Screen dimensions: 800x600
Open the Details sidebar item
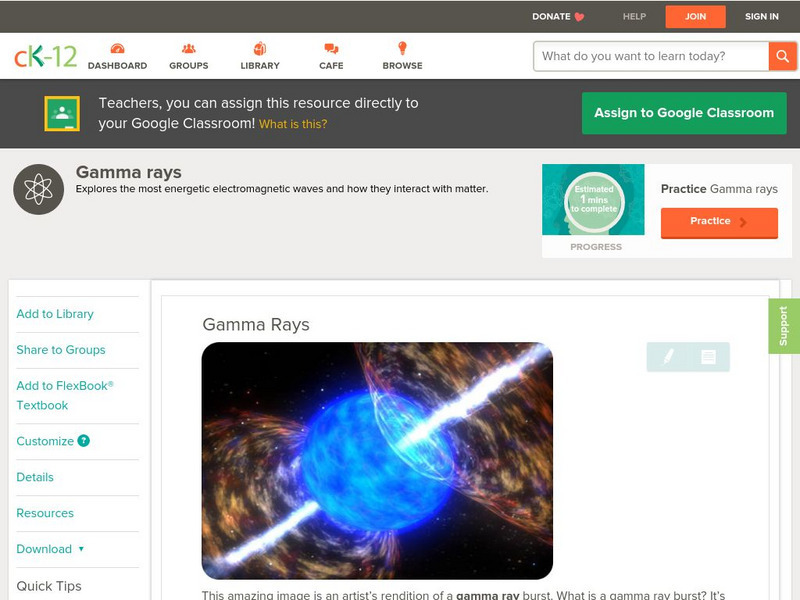click(x=35, y=477)
